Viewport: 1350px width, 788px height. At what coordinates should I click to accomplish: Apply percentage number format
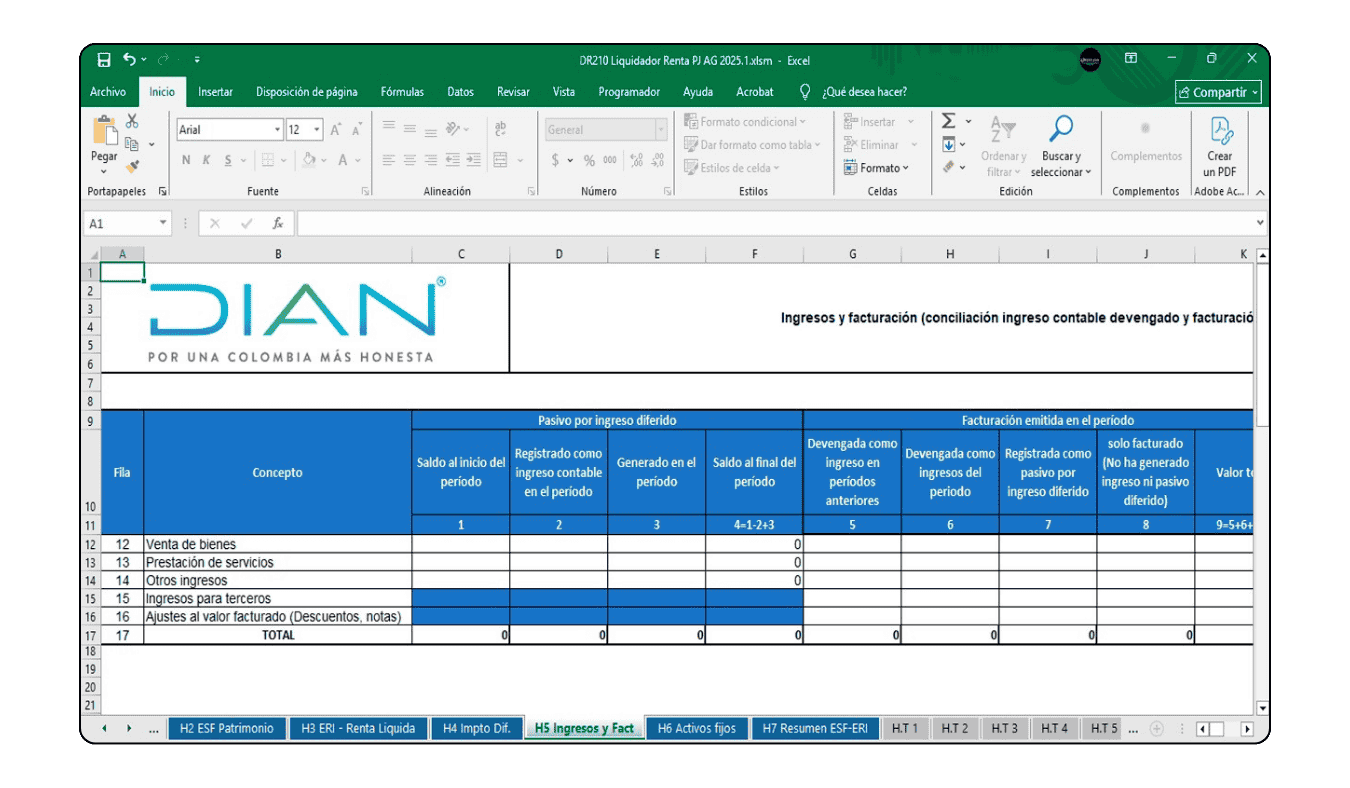tap(588, 159)
